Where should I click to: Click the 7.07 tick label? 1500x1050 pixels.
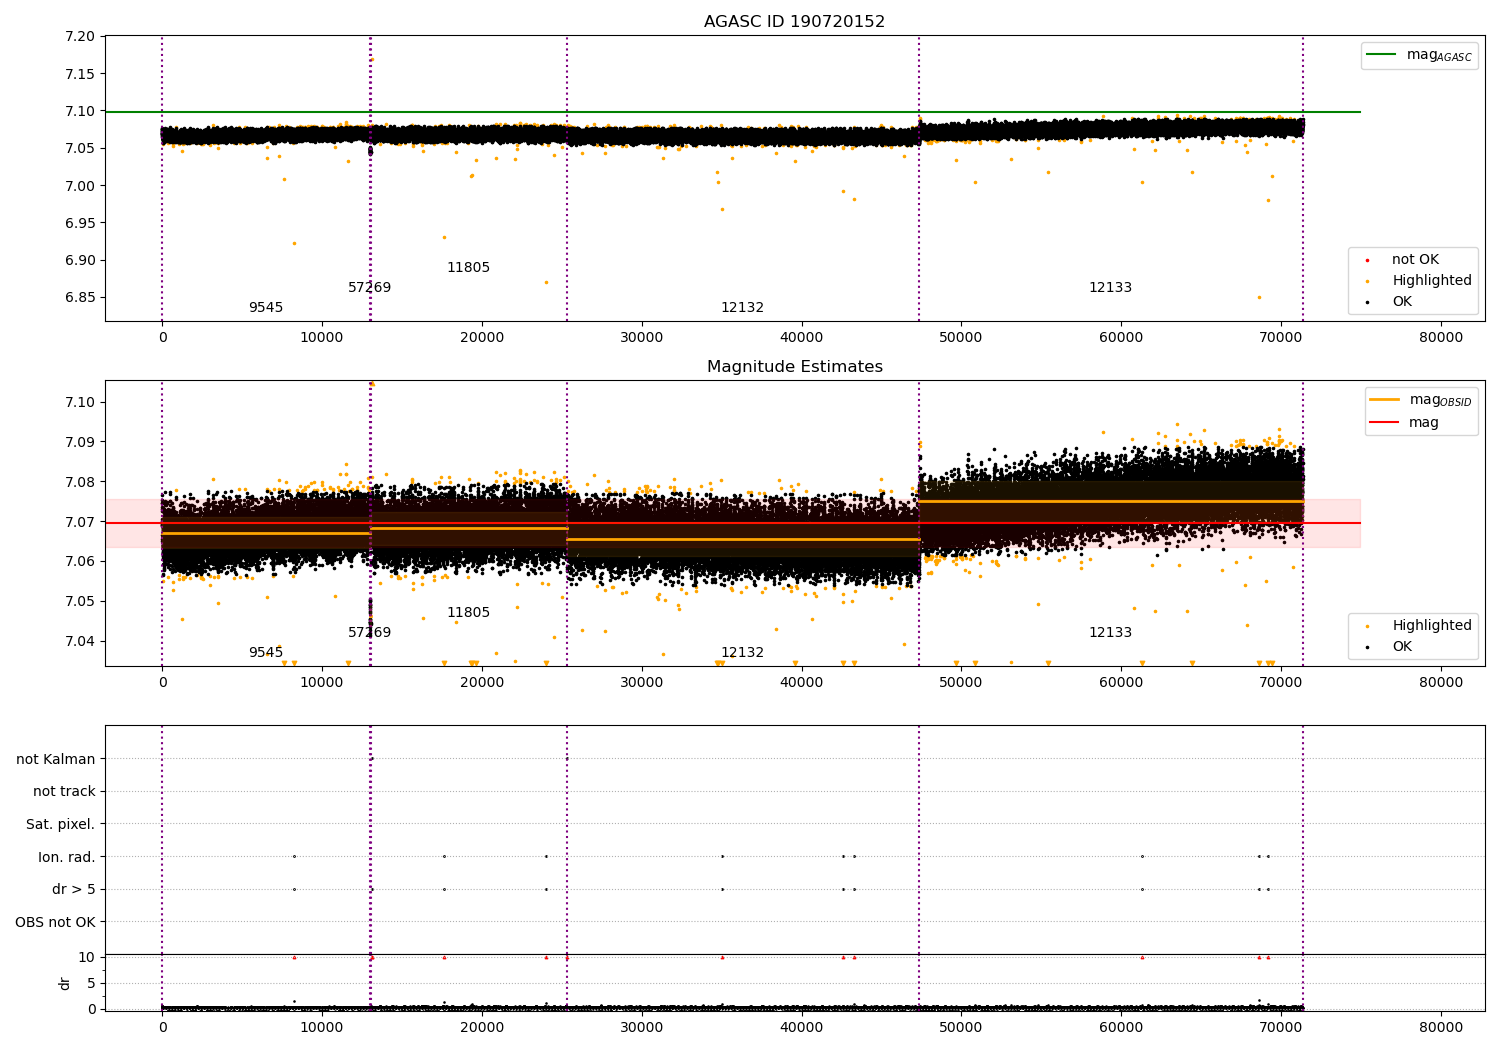coord(80,522)
